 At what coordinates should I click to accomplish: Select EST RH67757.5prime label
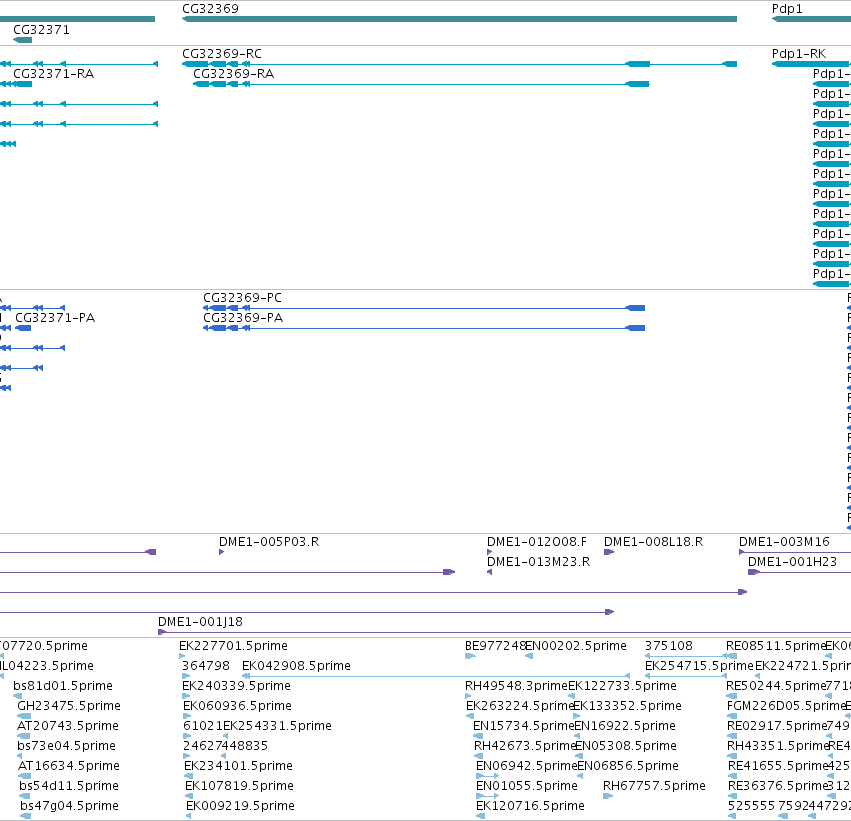click(x=654, y=786)
